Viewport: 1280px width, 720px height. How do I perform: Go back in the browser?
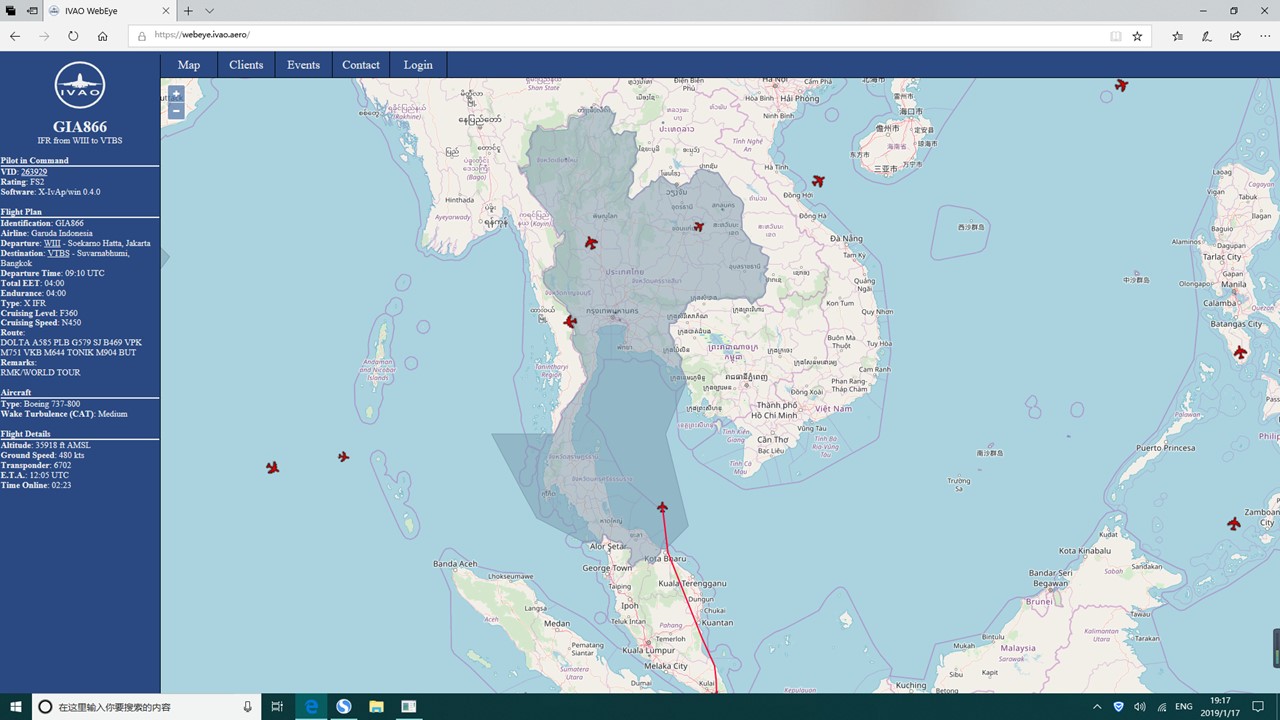coord(15,36)
